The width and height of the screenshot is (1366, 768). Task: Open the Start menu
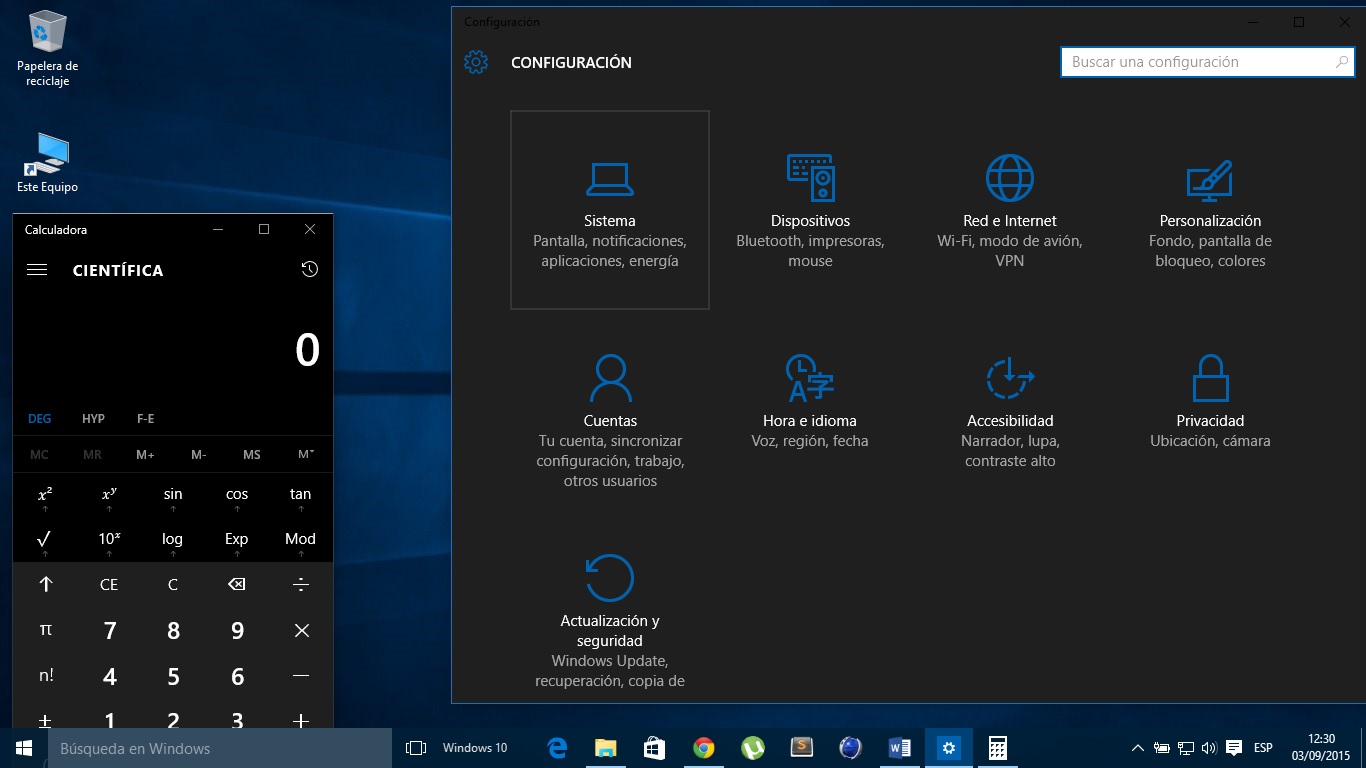coord(21,747)
